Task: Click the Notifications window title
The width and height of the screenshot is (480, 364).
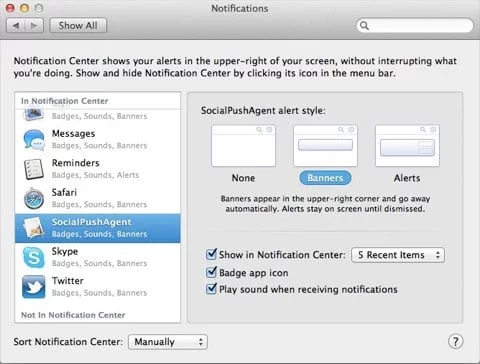Action: pos(240,8)
